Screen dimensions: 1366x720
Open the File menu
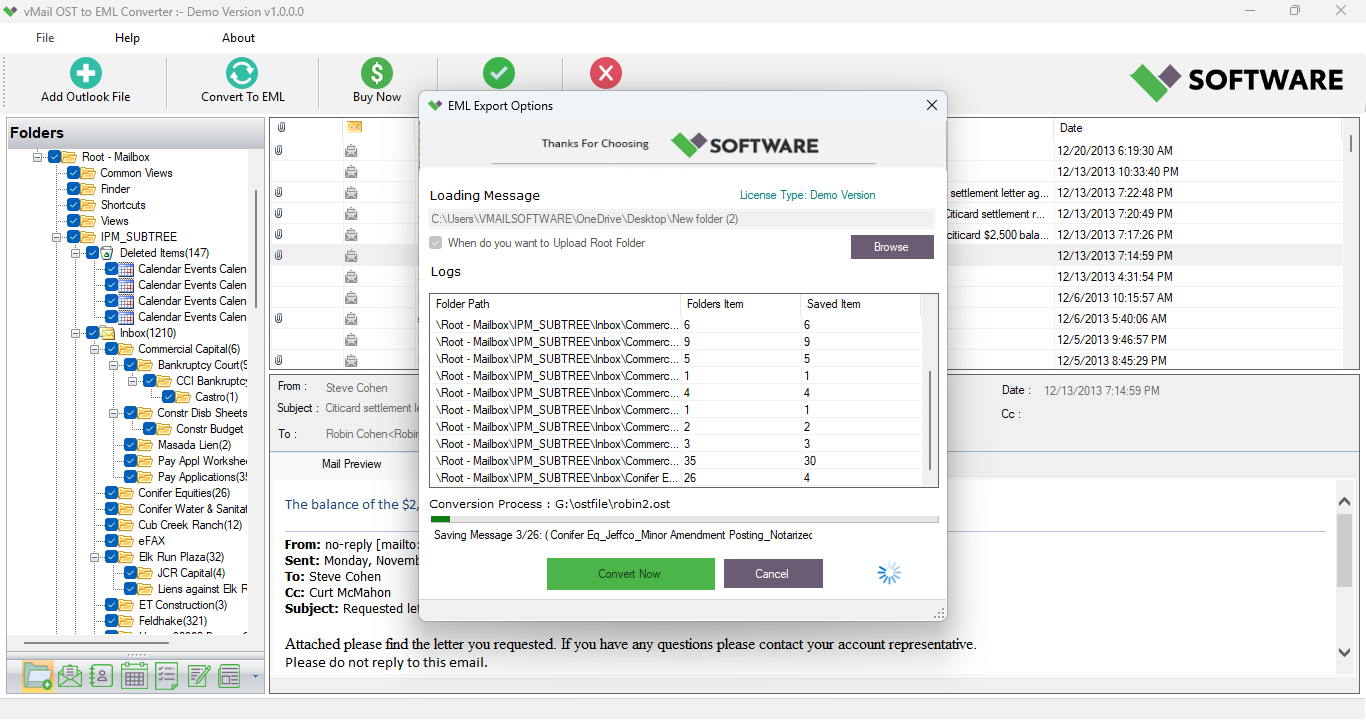click(44, 37)
